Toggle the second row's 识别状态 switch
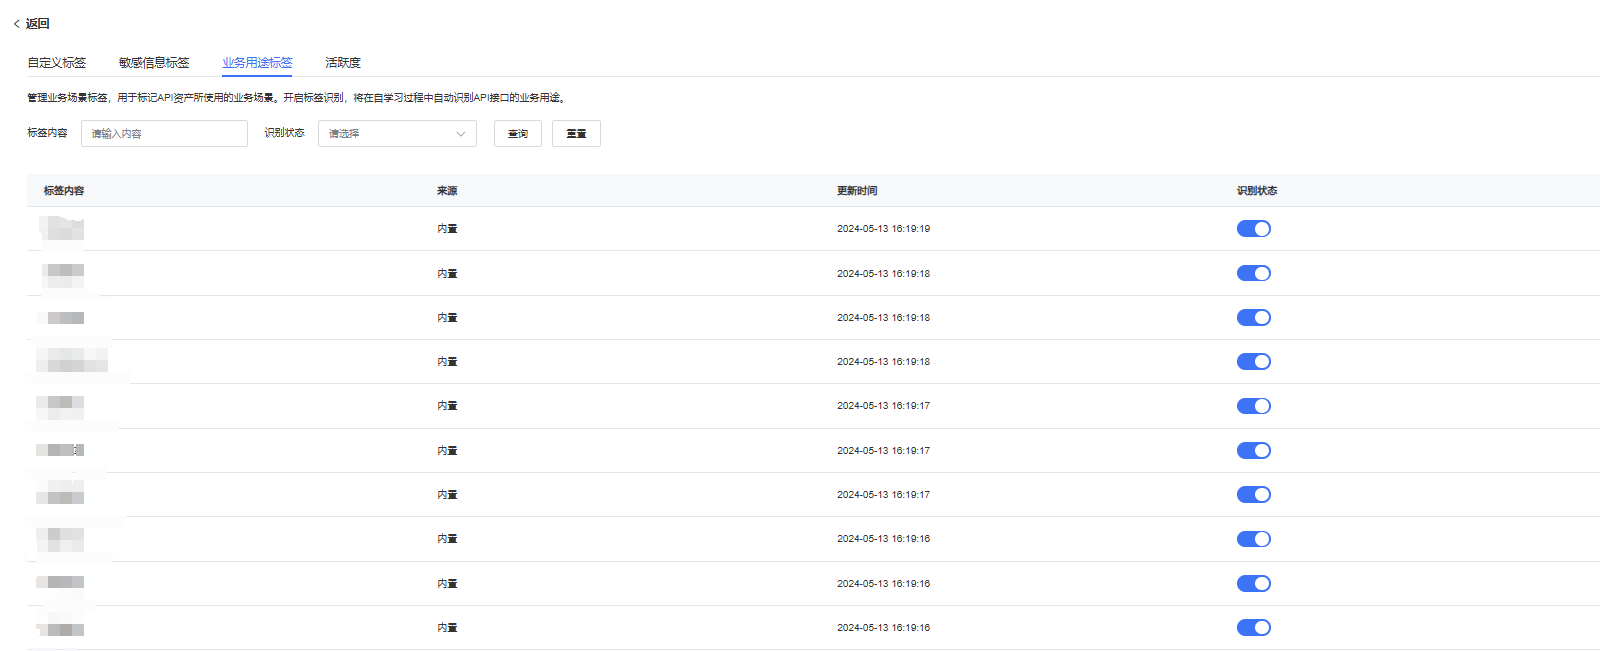 pos(1253,273)
